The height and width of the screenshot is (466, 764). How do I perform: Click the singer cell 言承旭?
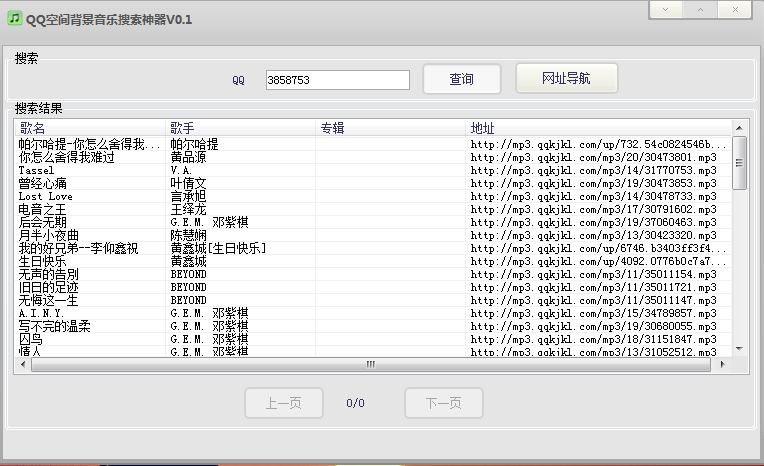point(188,196)
